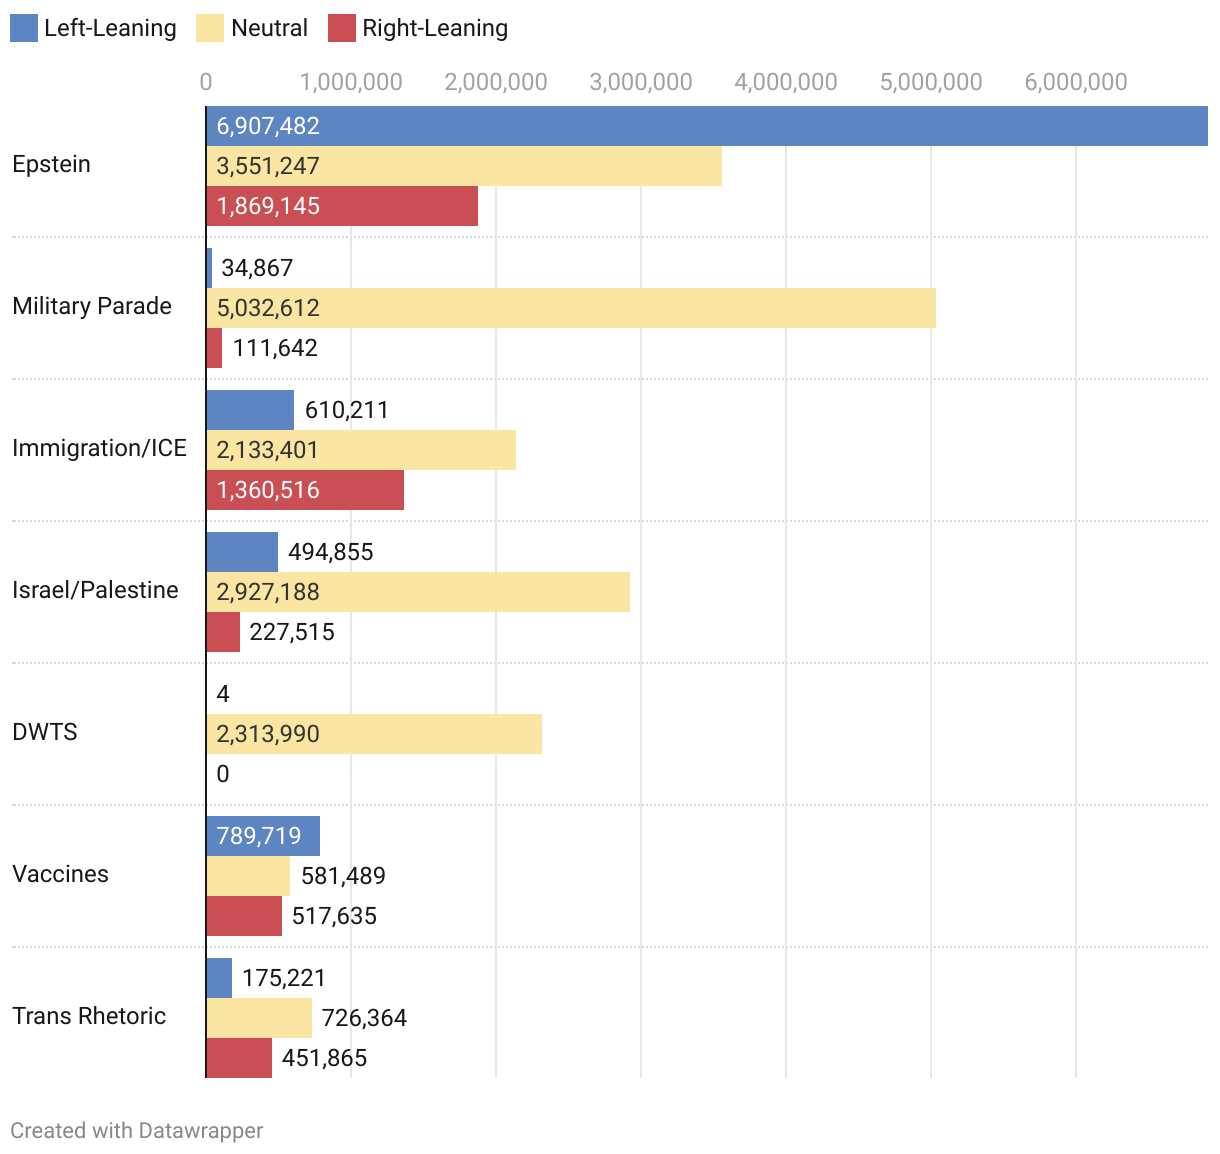Select the Trans Rhetoric Neutral yellow bar
Screen dimensions: 1220x1154
[x=259, y=1018]
